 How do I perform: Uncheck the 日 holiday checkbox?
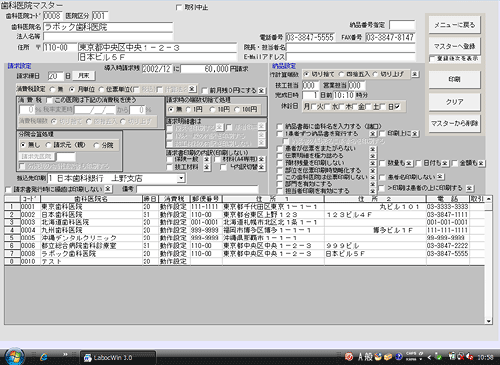(x=397, y=107)
